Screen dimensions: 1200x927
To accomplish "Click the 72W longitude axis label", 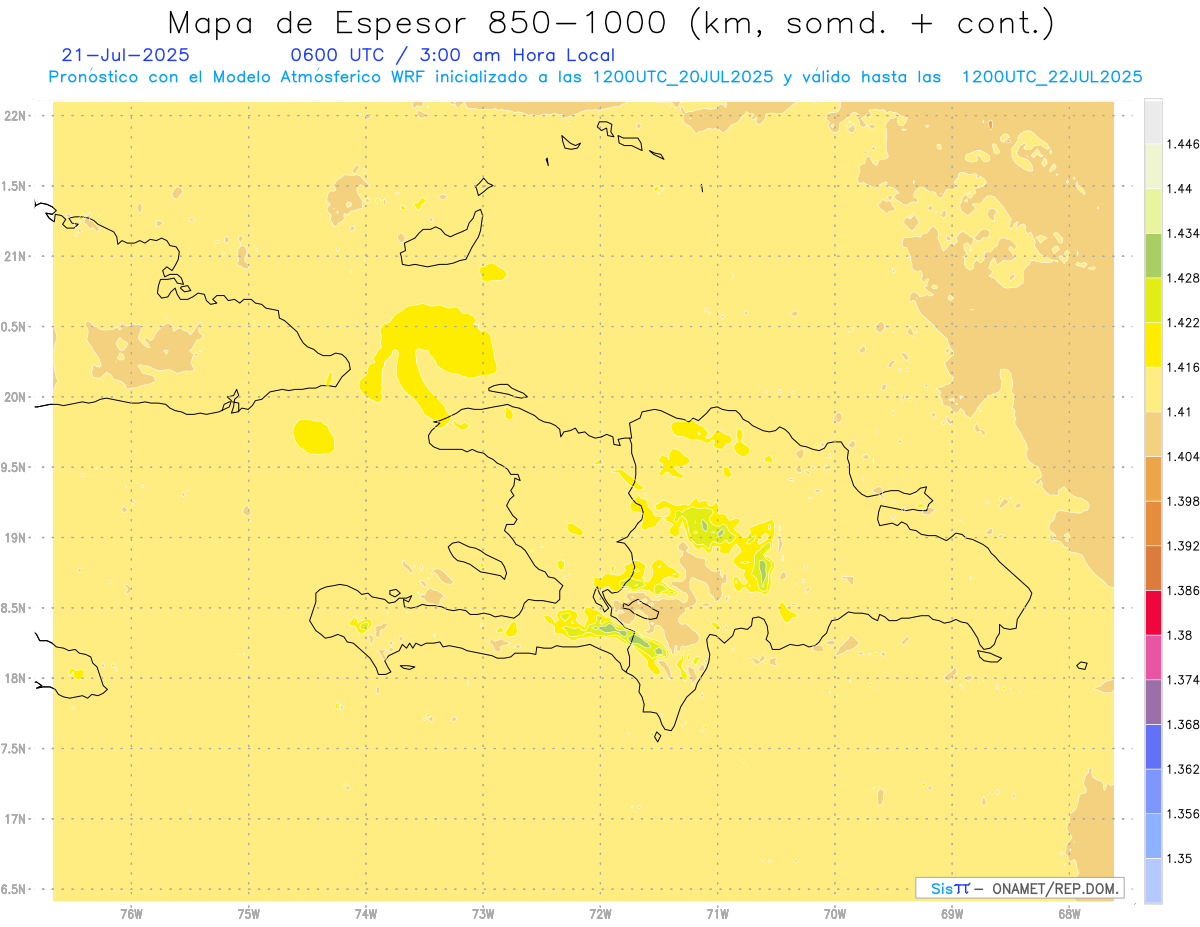I will (600, 913).
